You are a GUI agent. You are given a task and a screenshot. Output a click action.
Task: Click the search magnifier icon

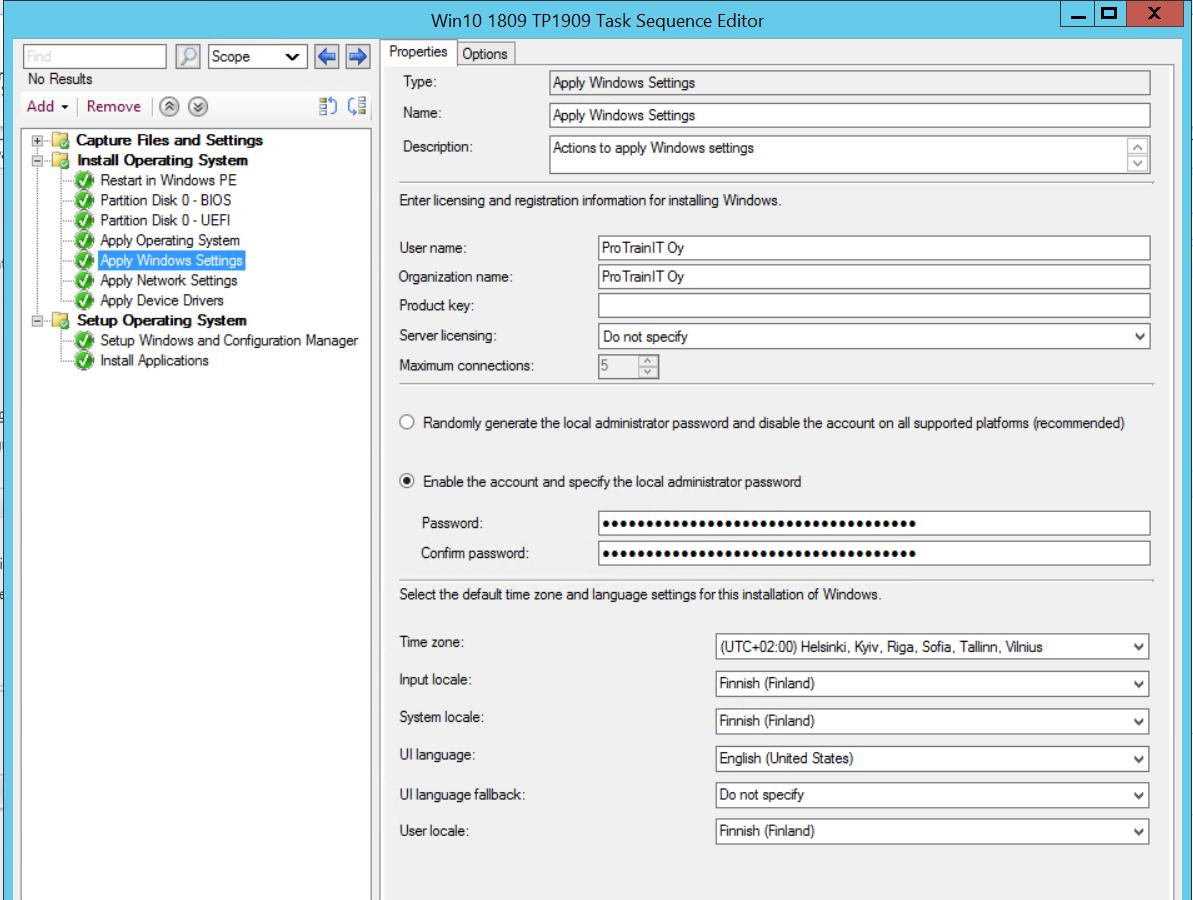[188, 56]
